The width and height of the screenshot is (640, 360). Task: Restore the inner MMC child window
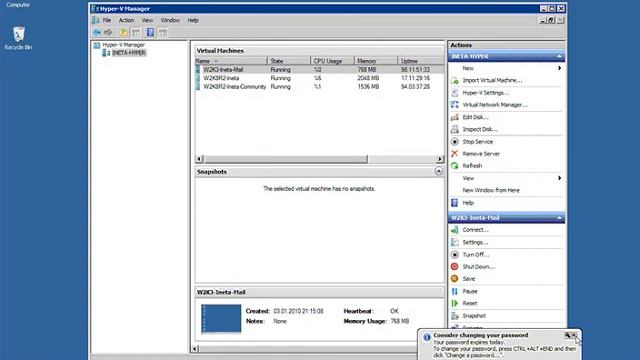click(551, 20)
